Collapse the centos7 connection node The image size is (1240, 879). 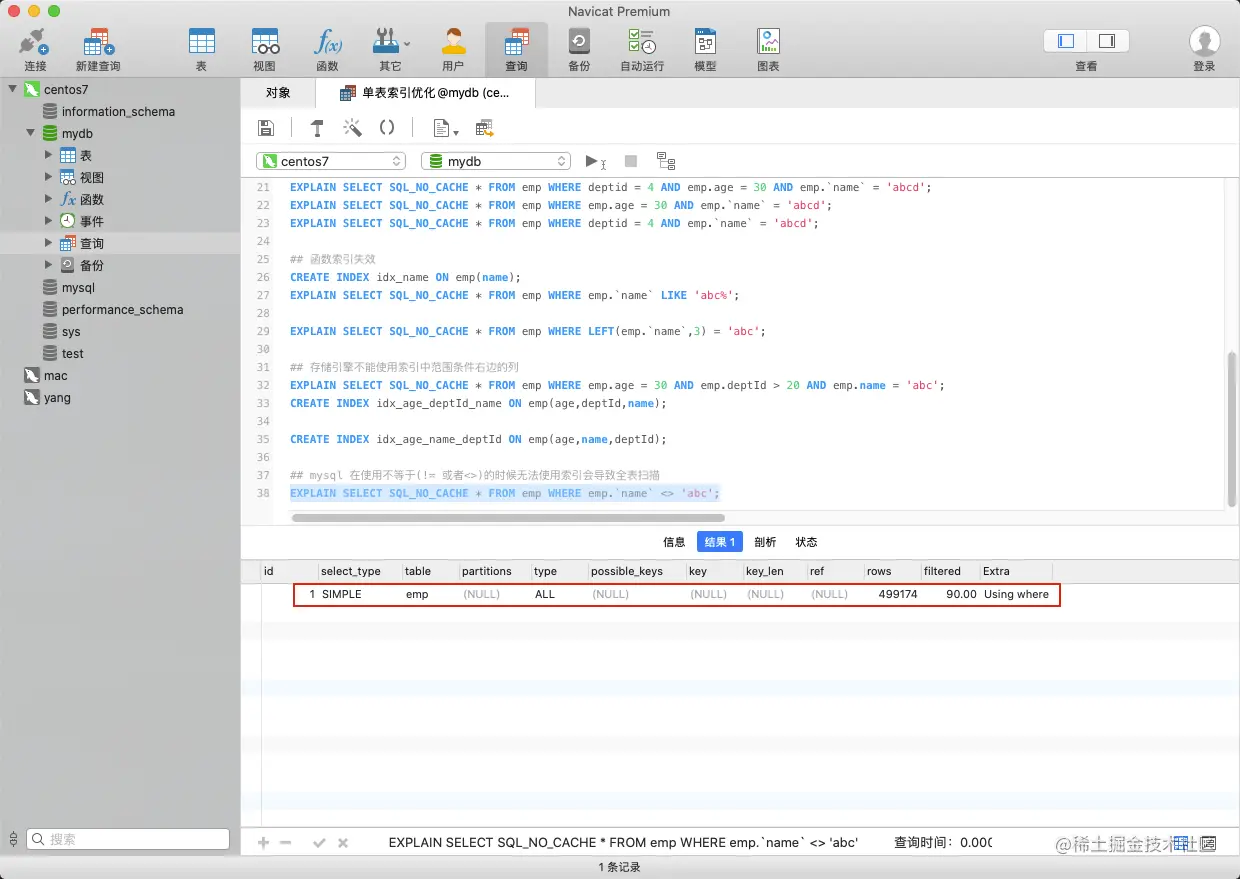point(13,89)
